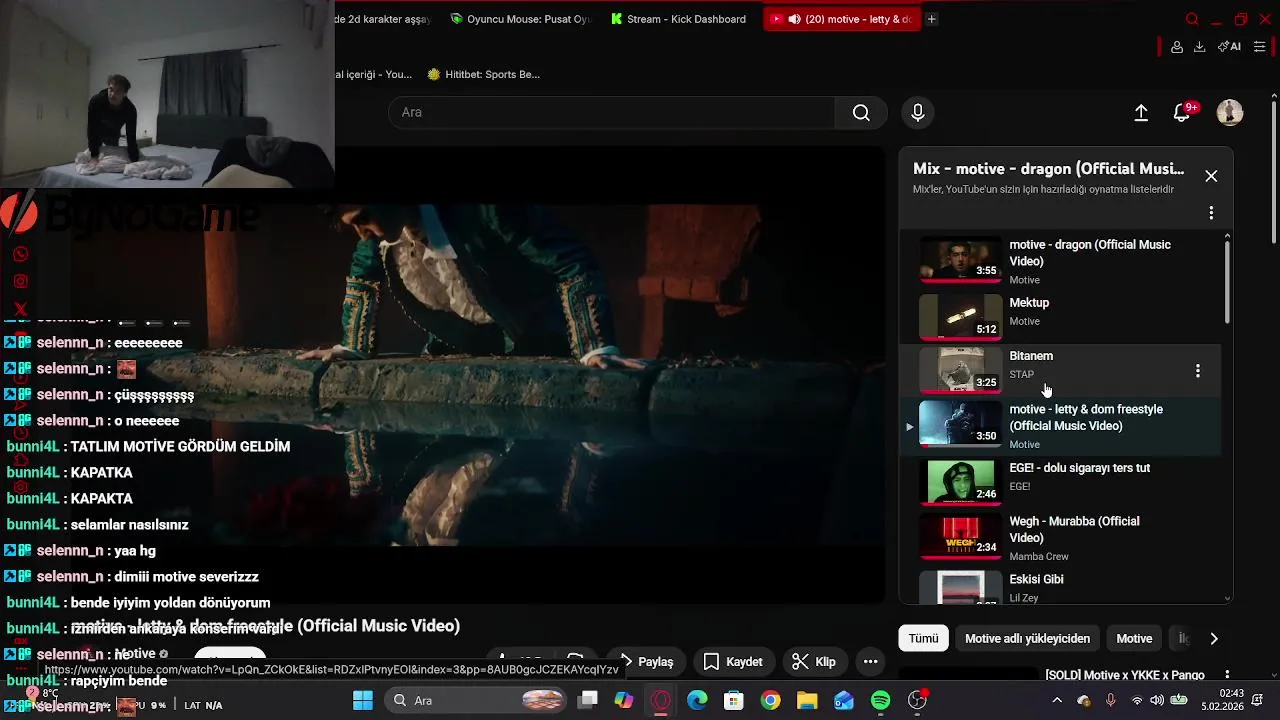
Task: Click the Kaydet save button
Action: click(x=733, y=662)
